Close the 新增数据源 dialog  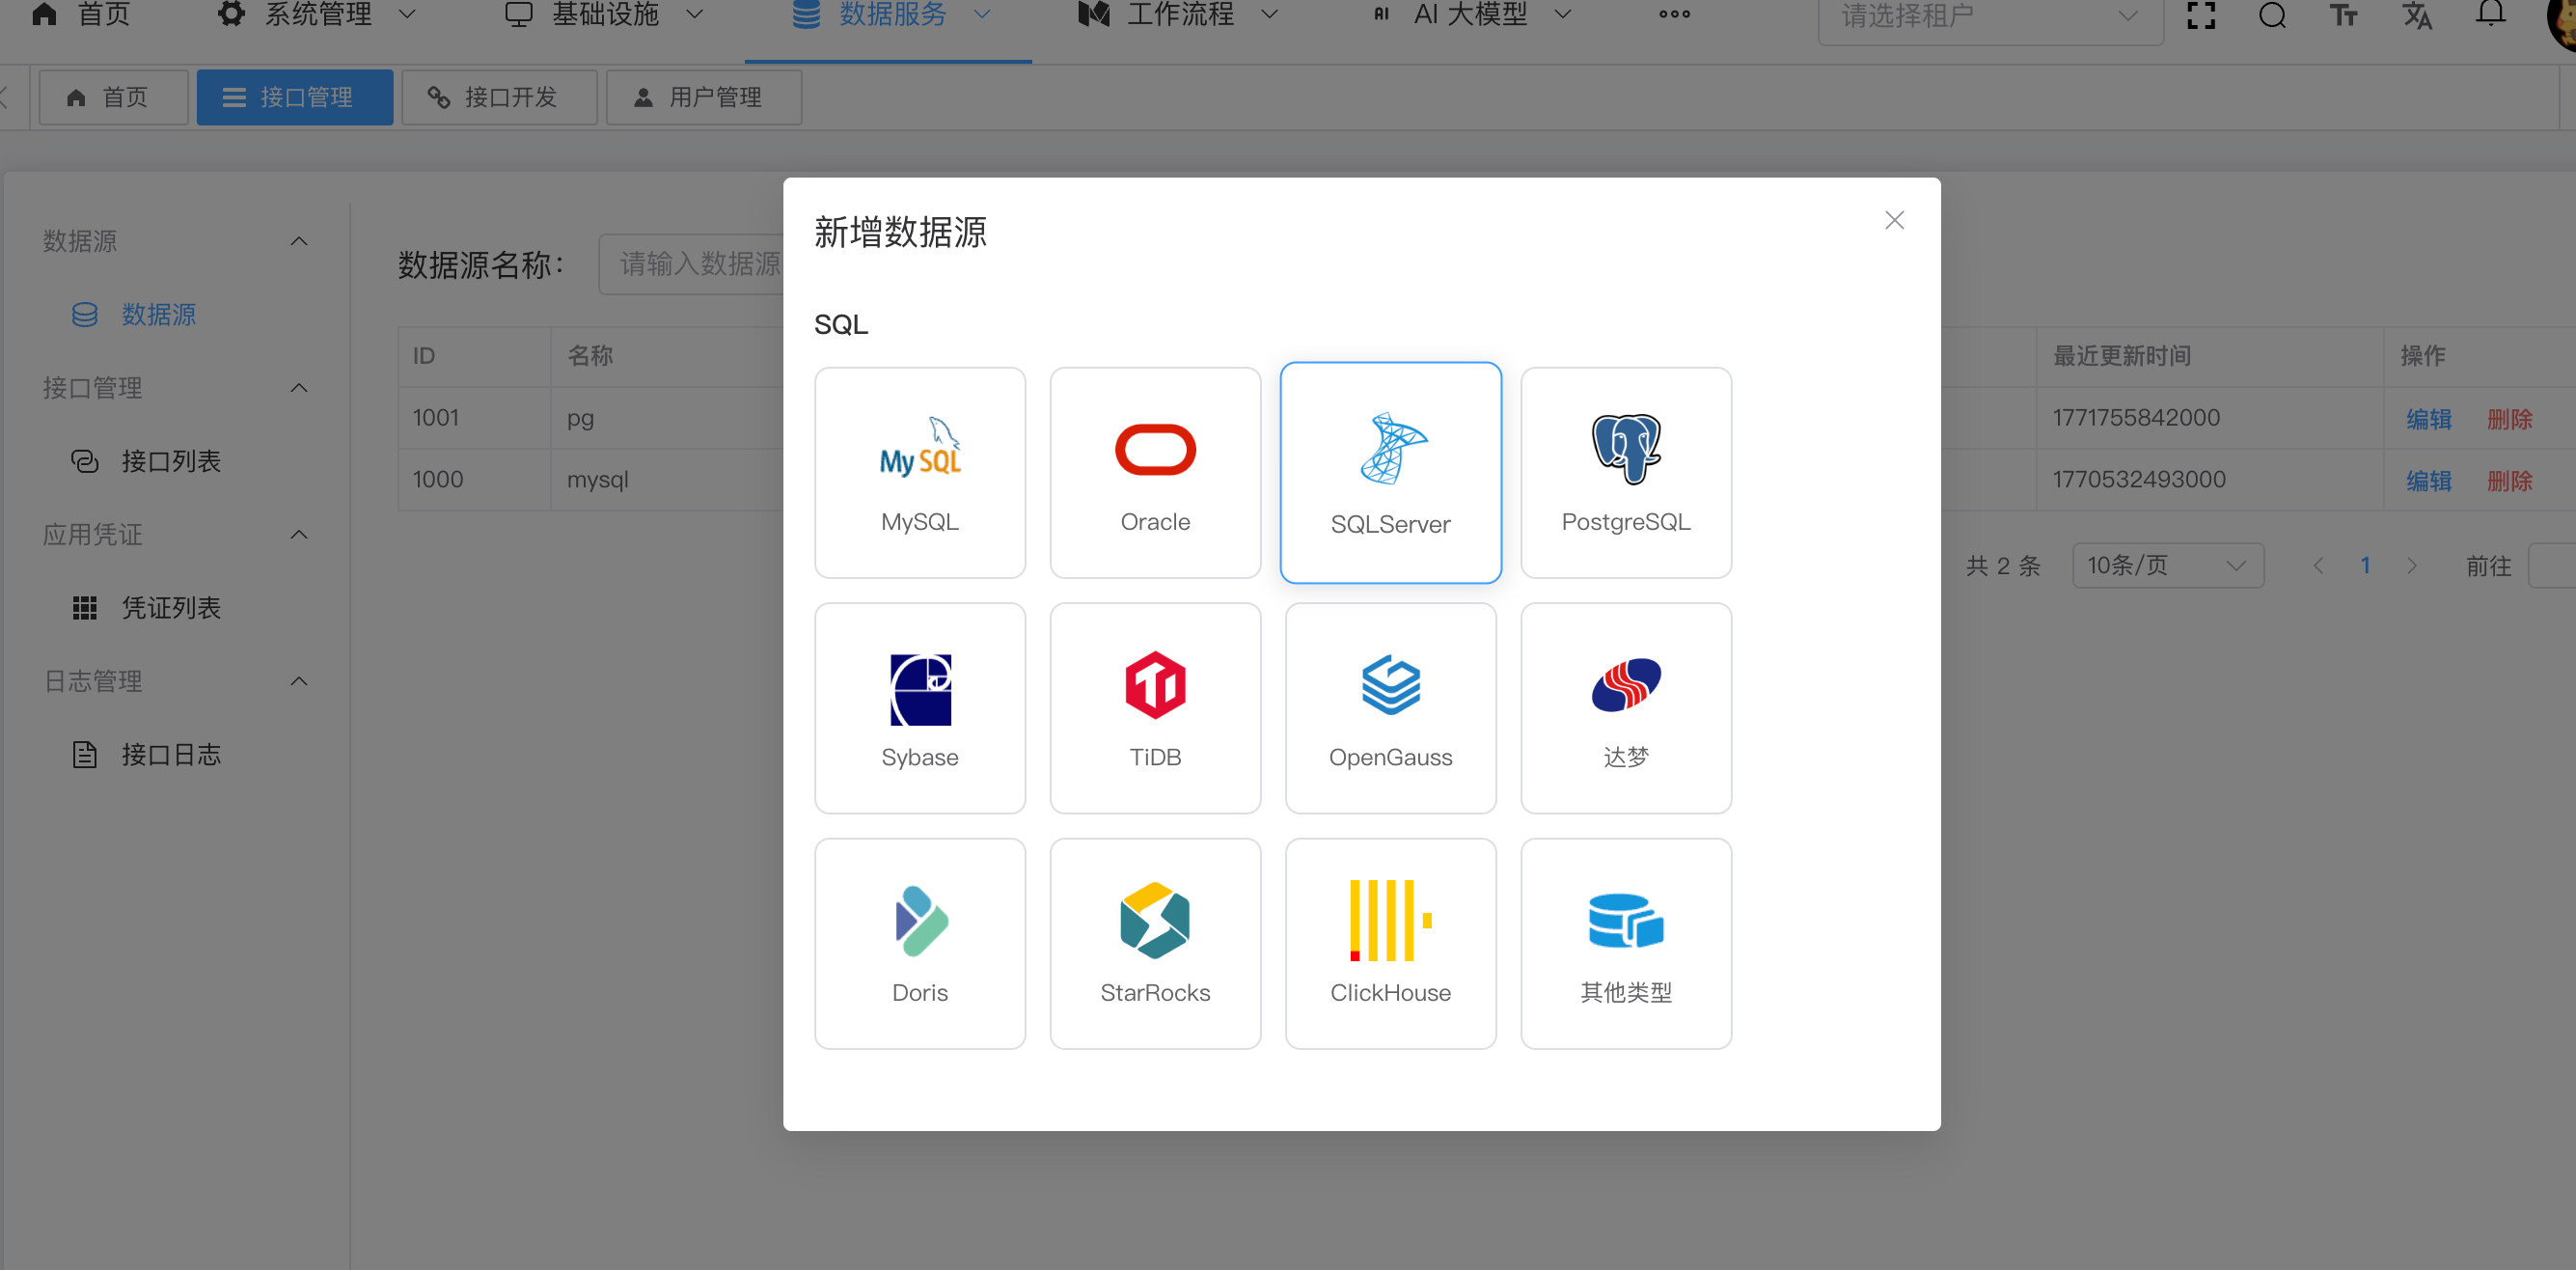1893,220
